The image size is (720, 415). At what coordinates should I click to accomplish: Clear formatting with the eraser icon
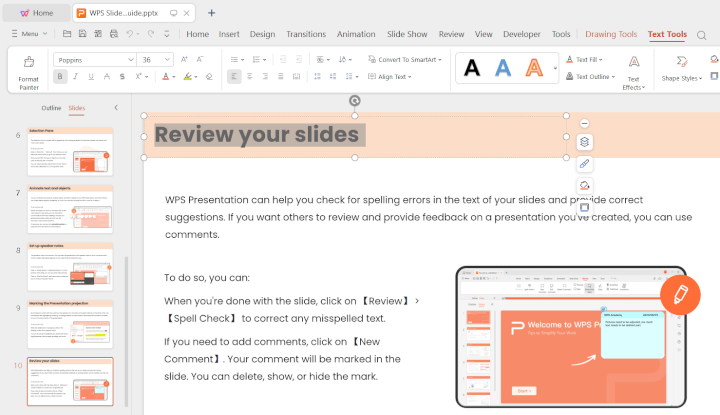(209, 77)
